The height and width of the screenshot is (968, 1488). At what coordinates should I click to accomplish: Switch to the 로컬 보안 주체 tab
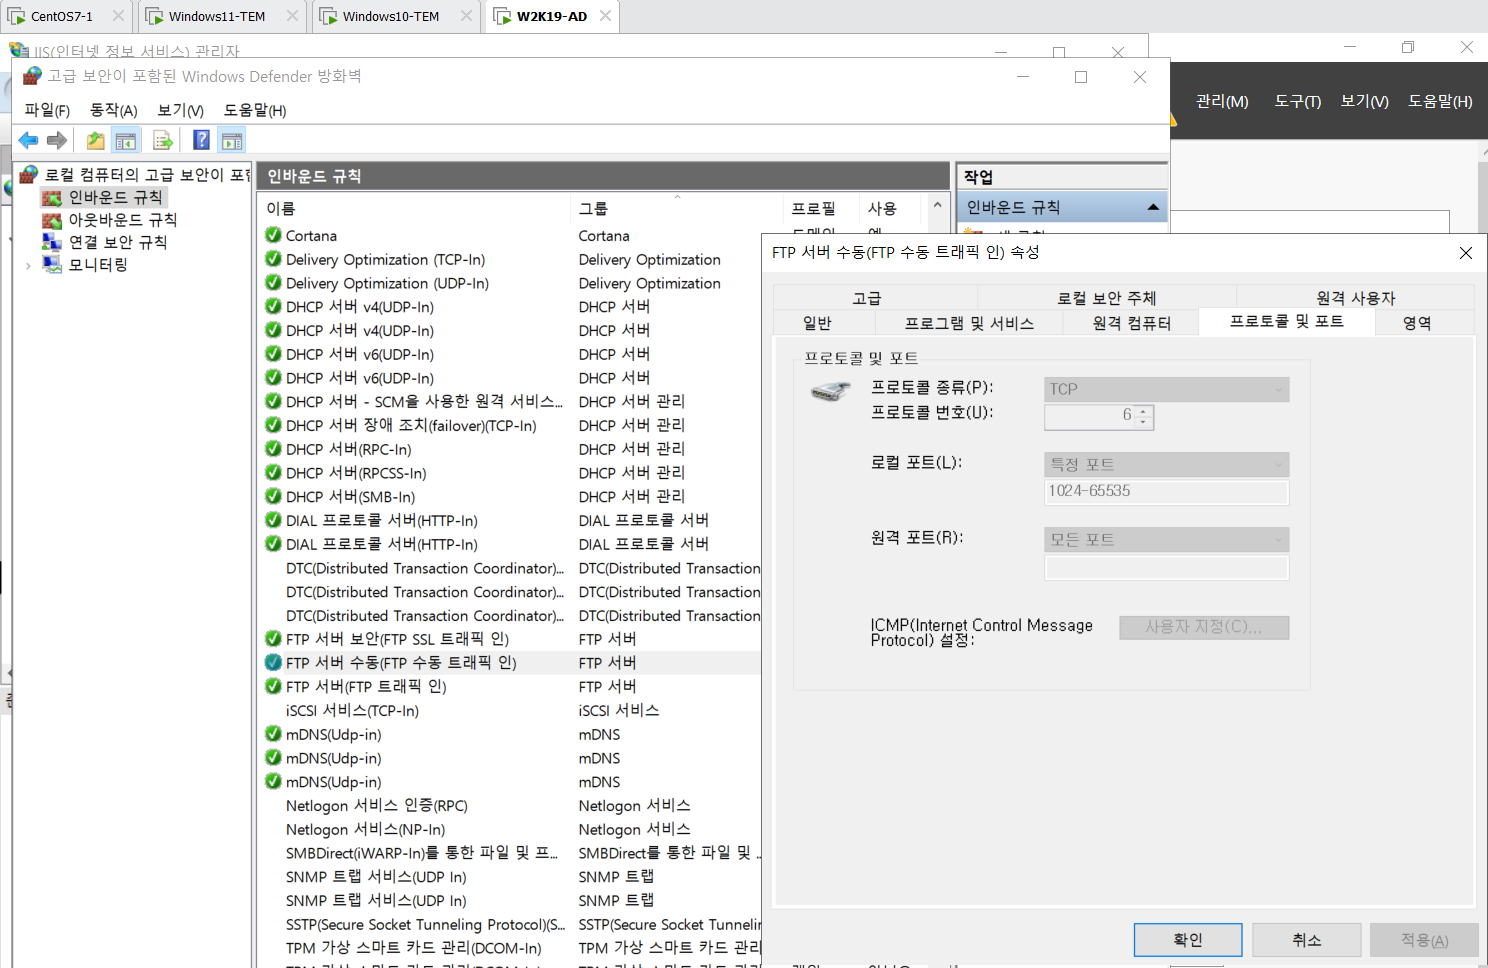pos(1106,298)
